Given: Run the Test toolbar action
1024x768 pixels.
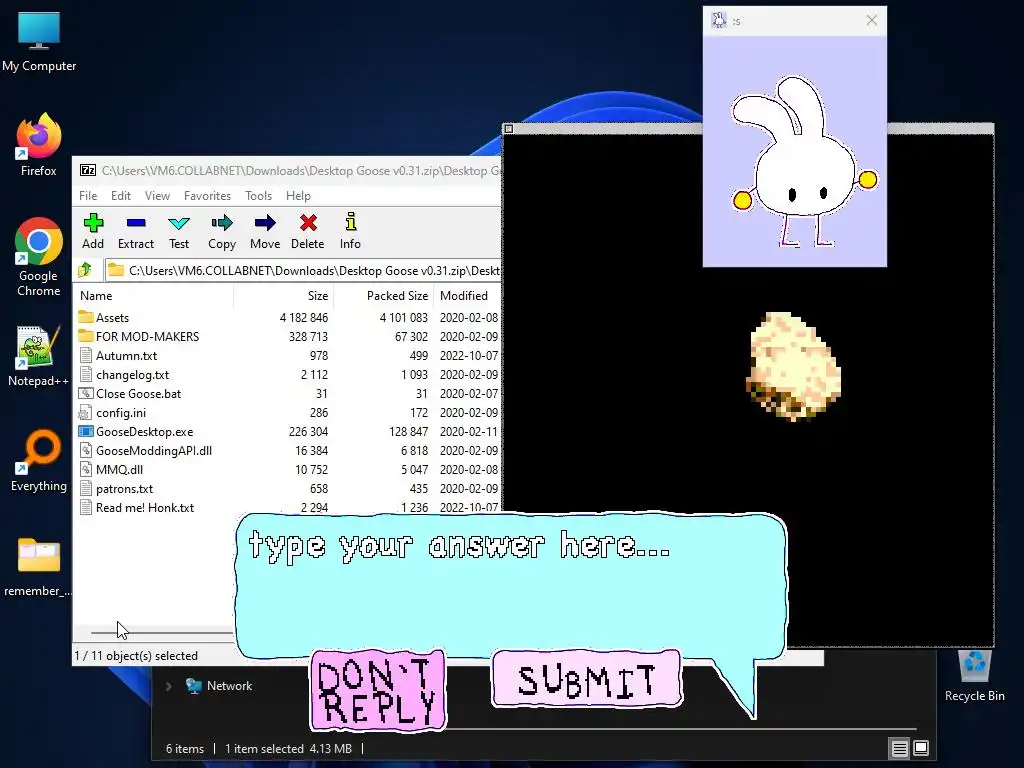Looking at the screenshot, I should coord(178,231).
